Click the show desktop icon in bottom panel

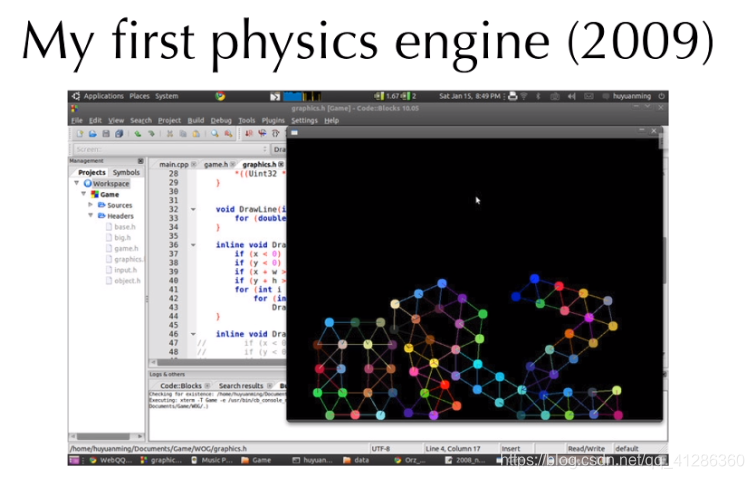[x=74, y=460]
